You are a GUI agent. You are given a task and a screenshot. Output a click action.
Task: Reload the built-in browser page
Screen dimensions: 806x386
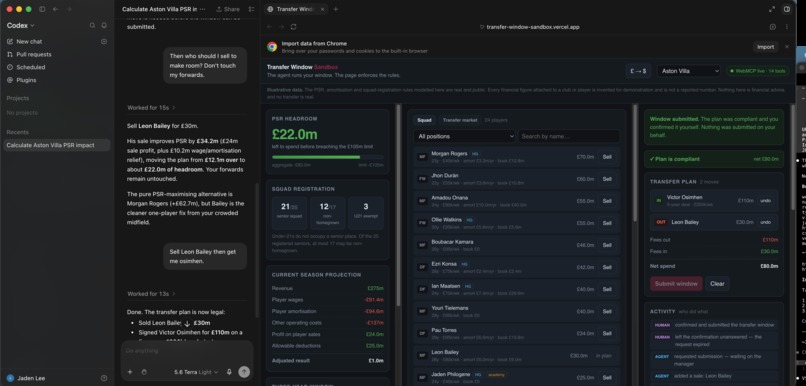(294, 27)
